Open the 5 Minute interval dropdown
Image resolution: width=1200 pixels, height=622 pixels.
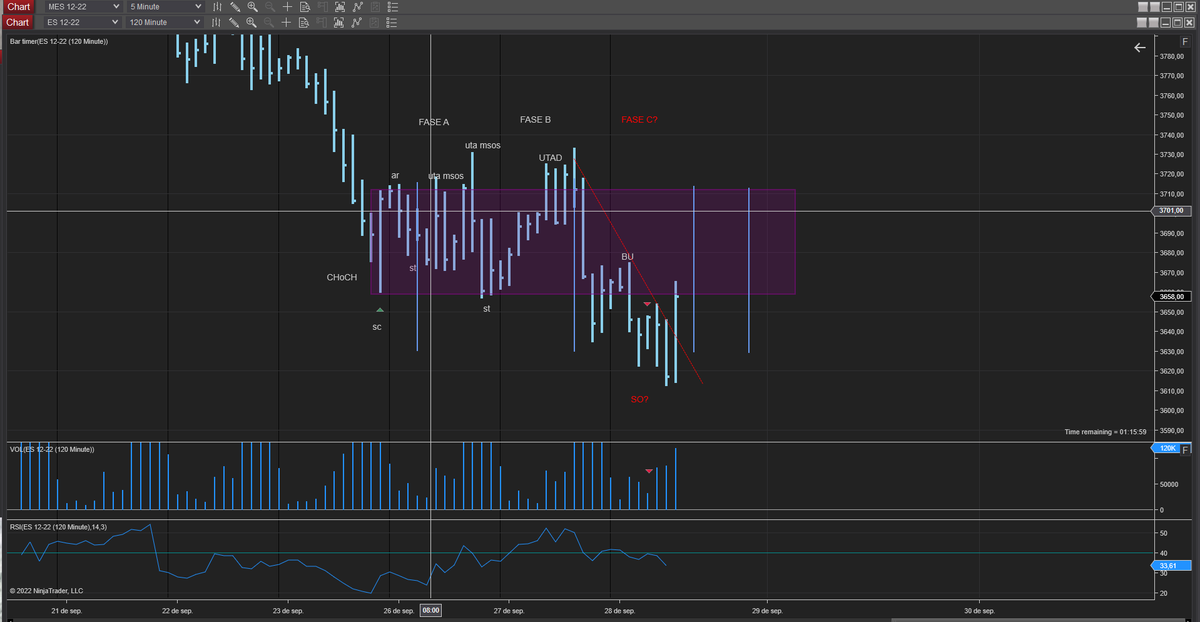[x=165, y=7]
